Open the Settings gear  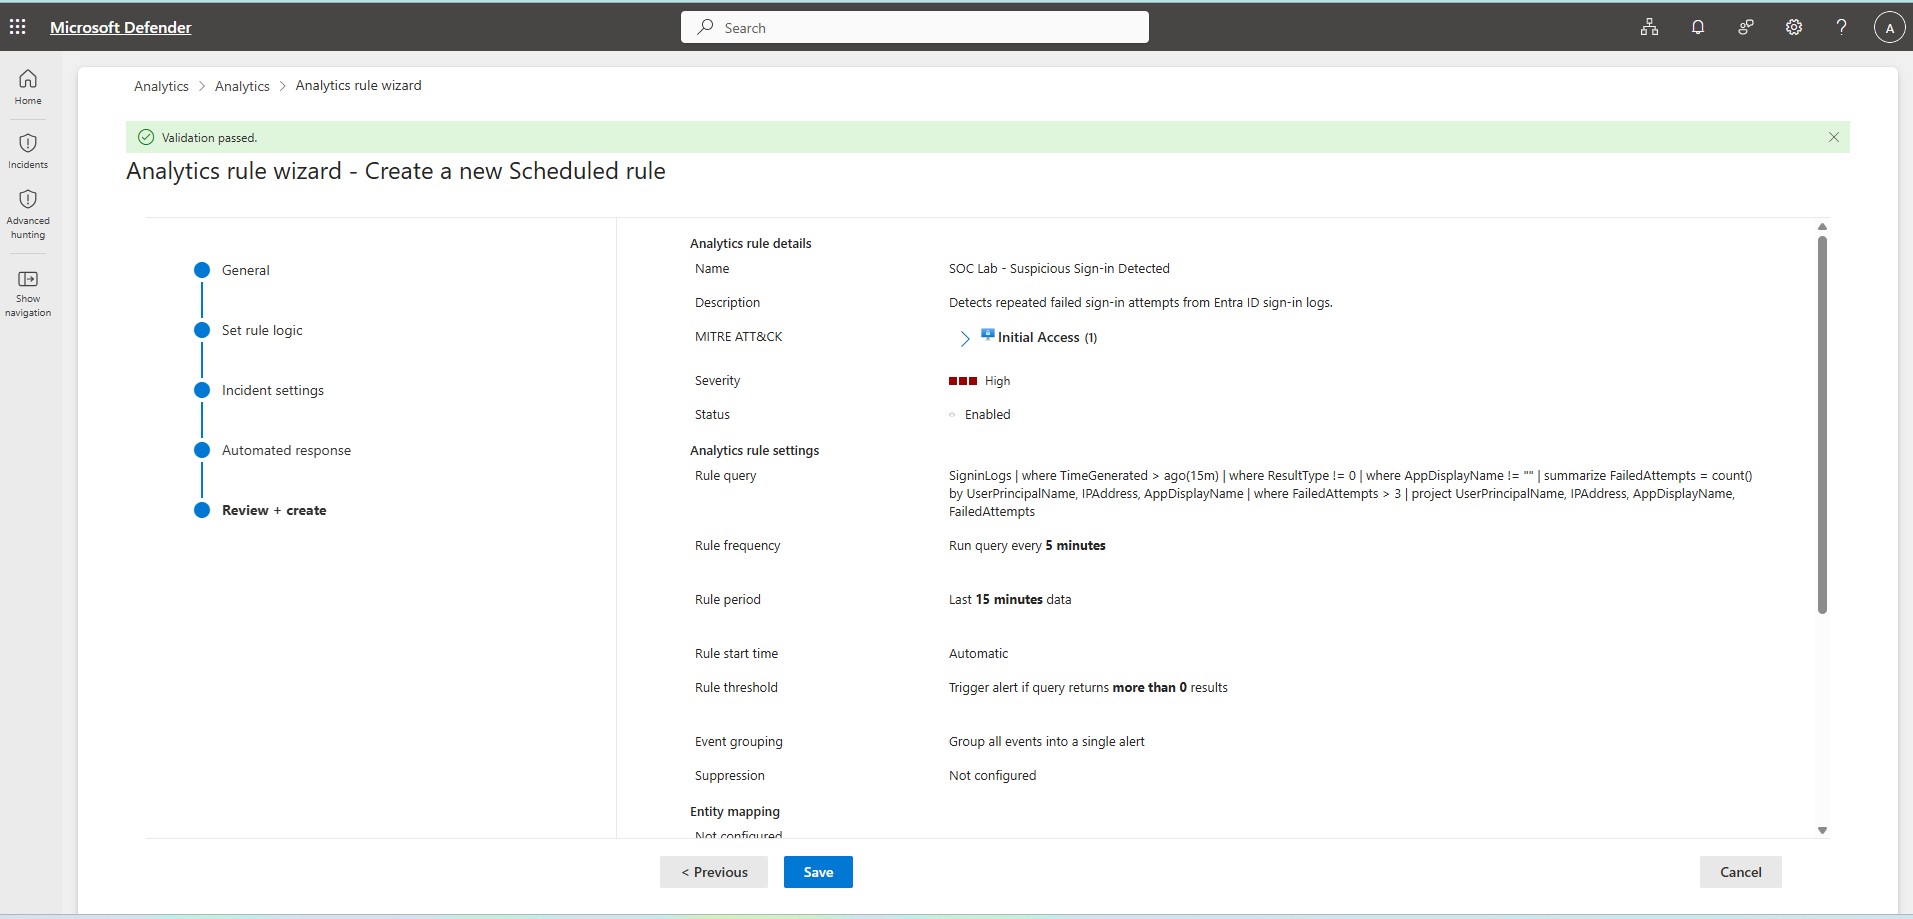1793,27
